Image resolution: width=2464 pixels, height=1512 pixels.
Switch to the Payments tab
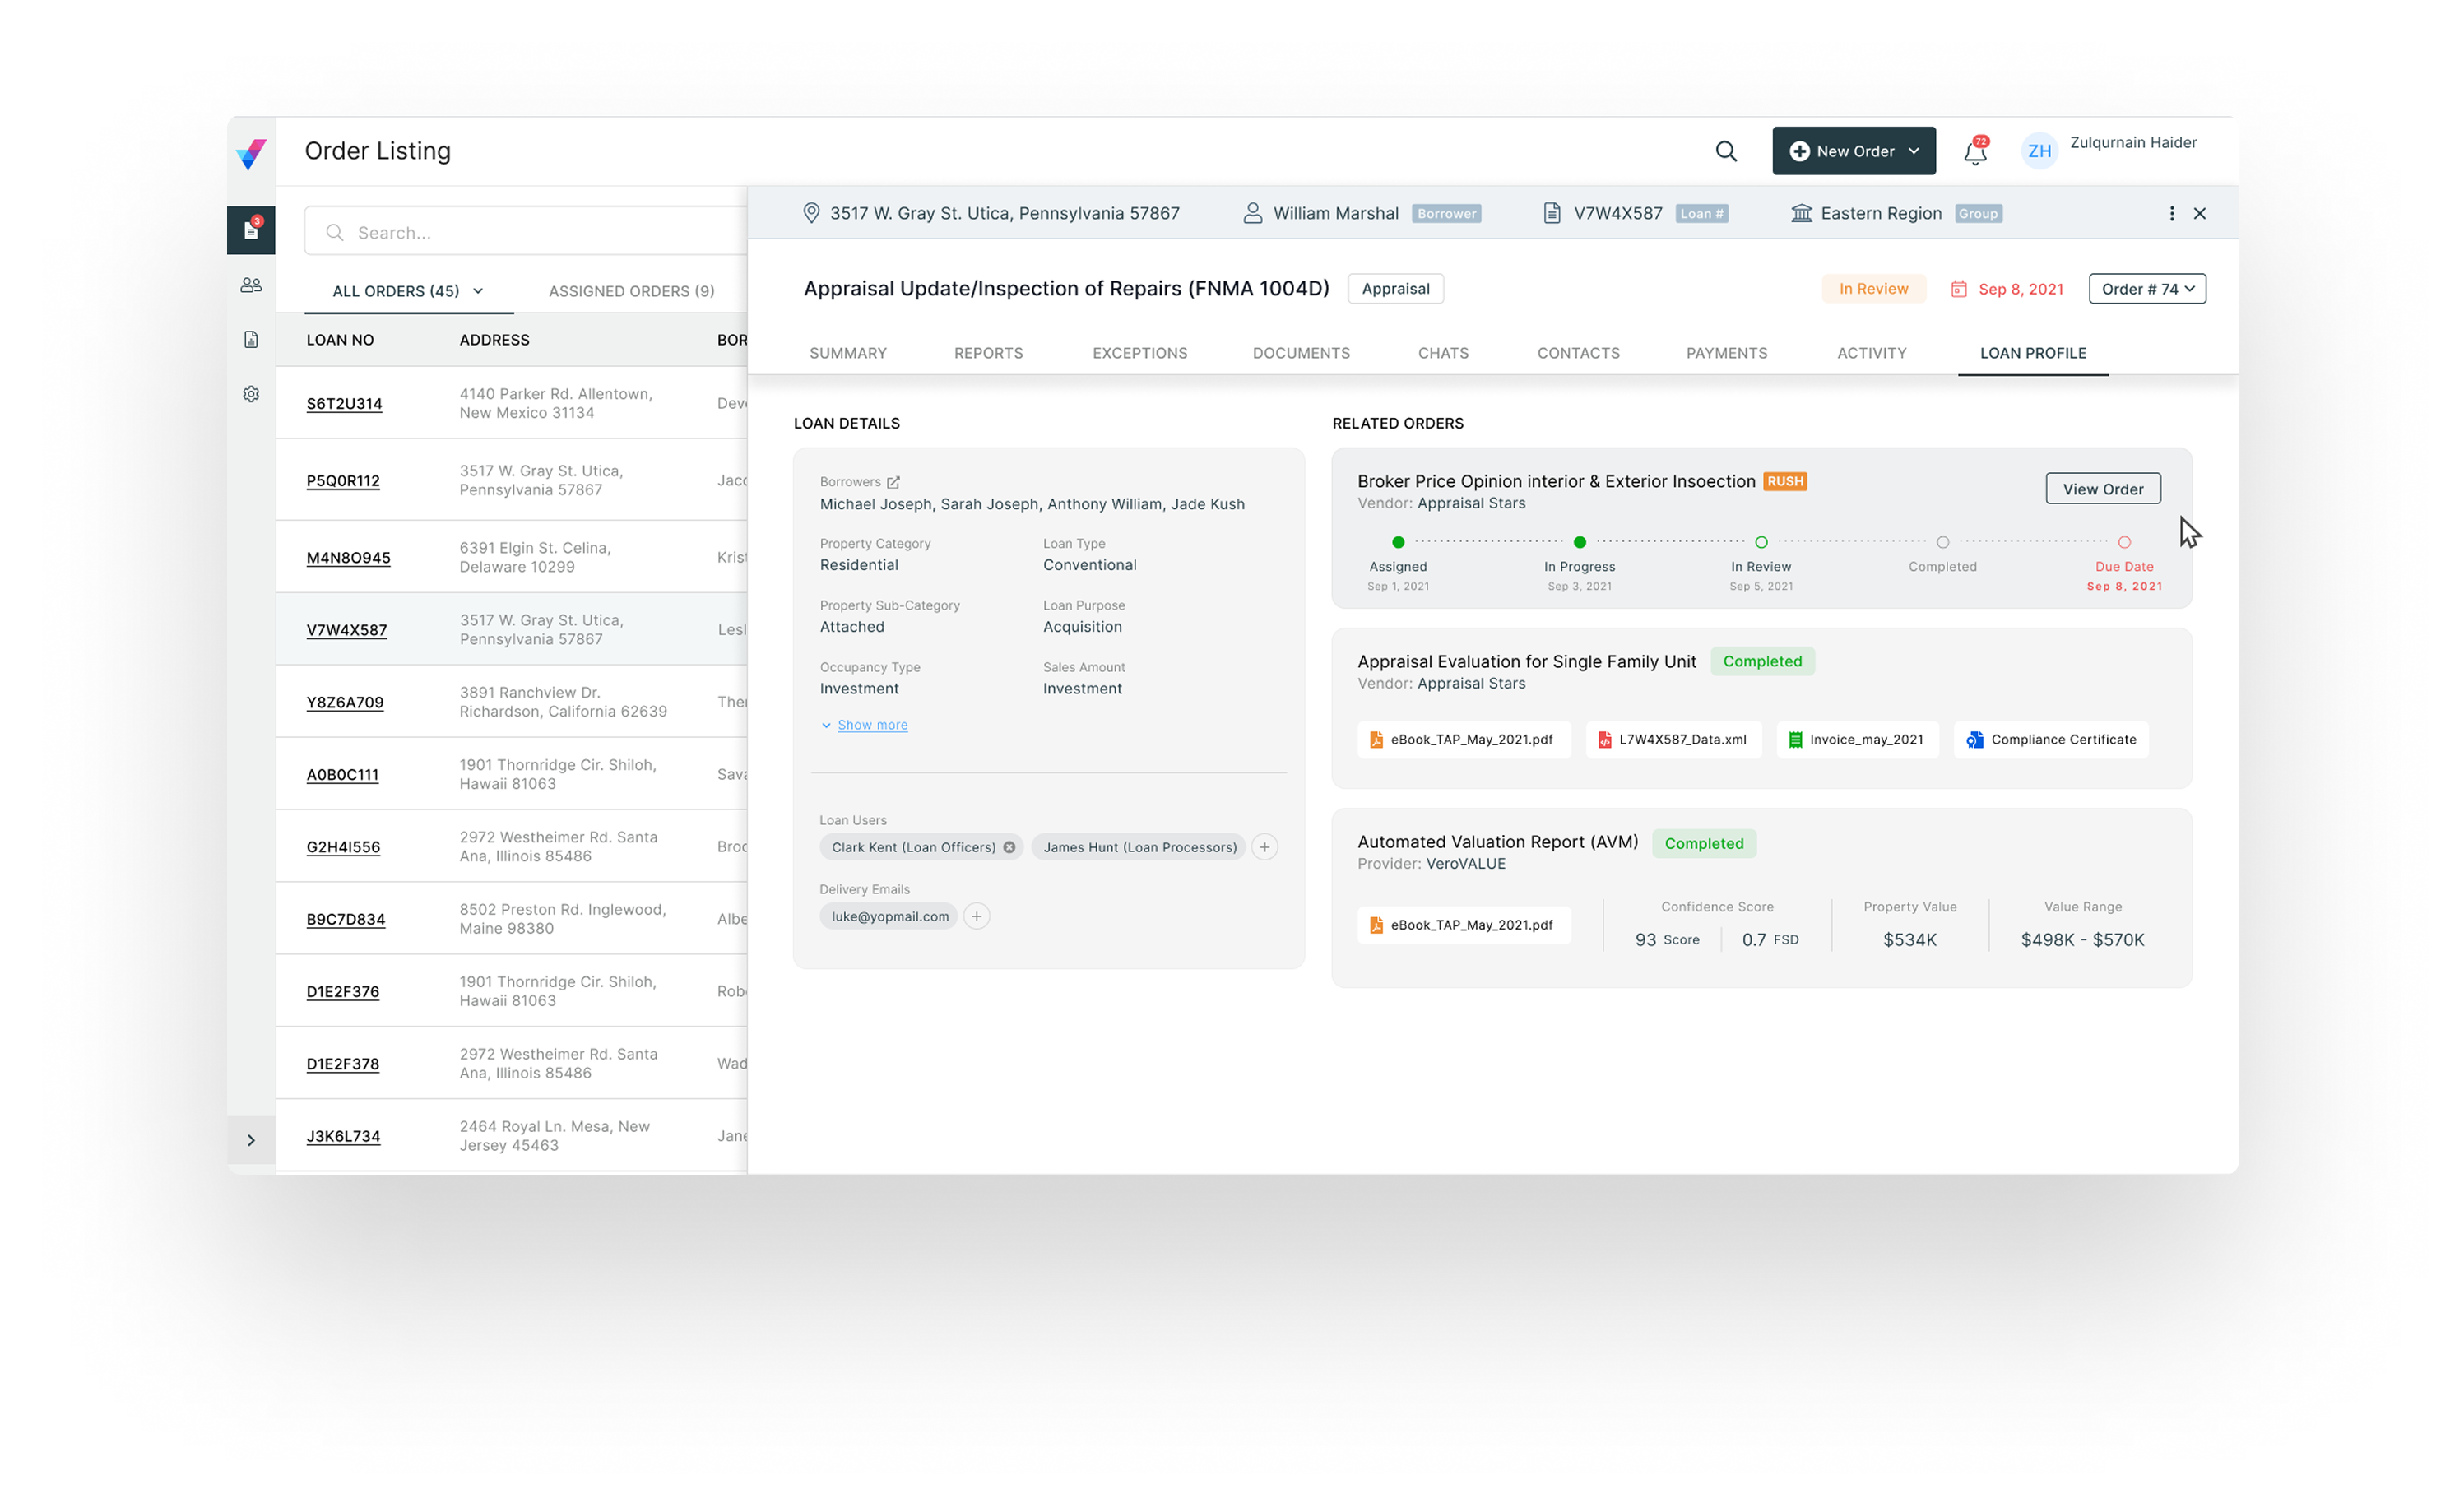pos(1726,353)
